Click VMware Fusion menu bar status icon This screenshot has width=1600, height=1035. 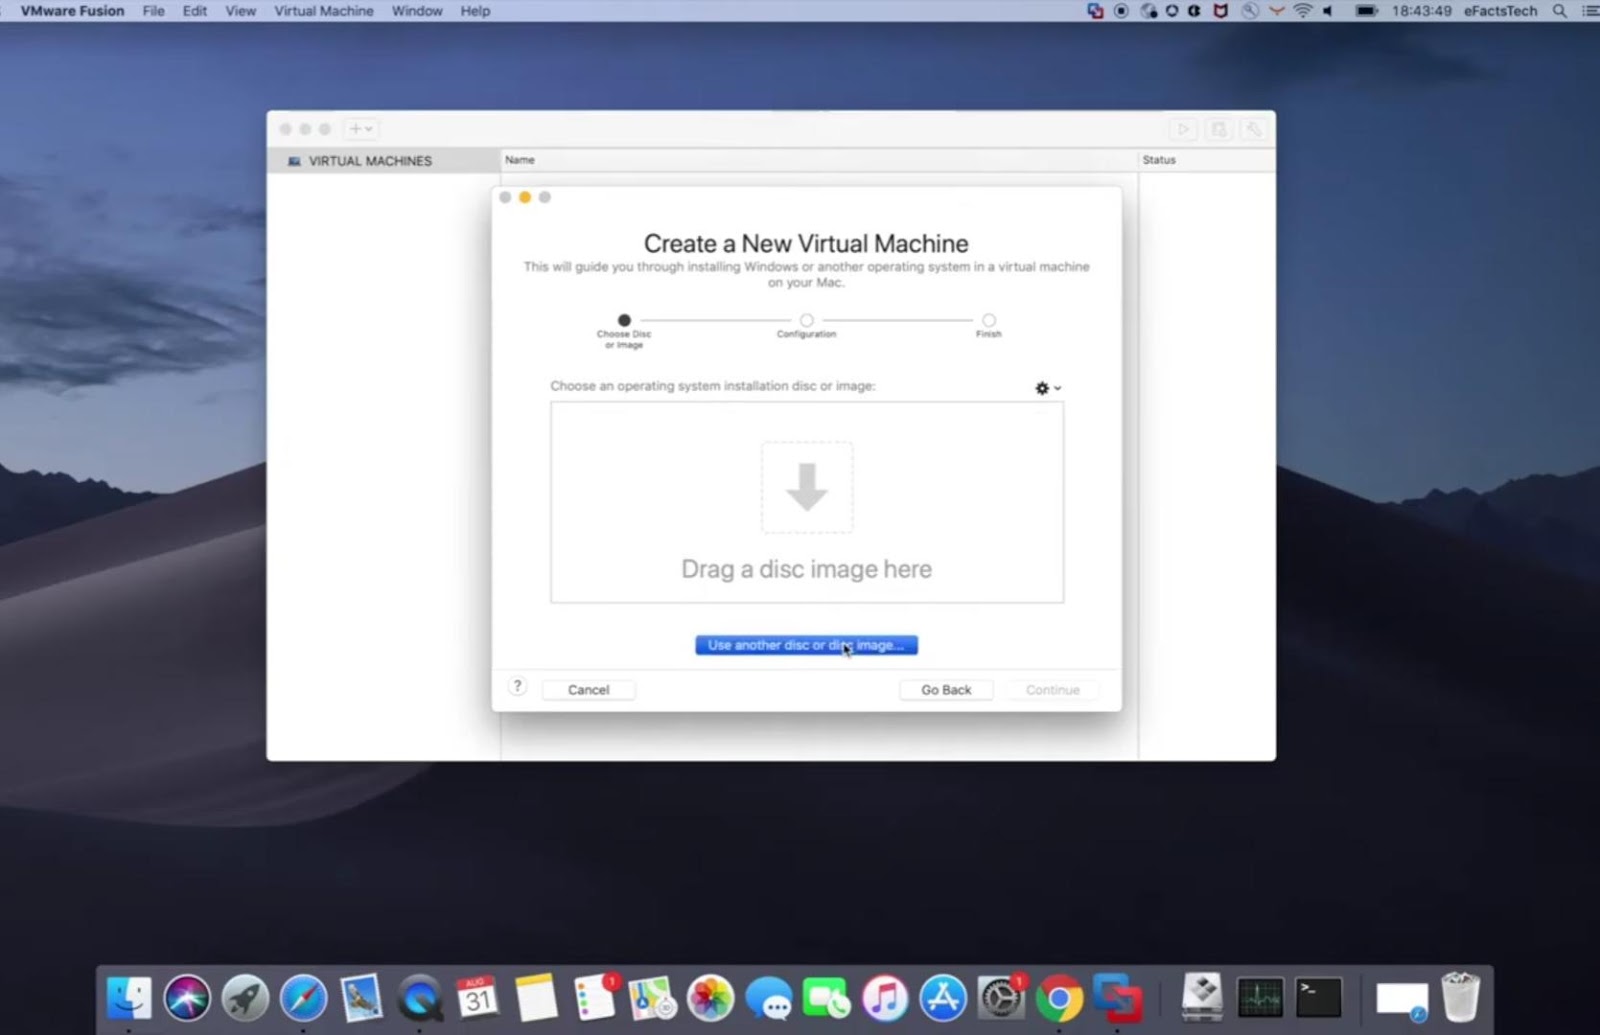click(x=1095, y=11)
